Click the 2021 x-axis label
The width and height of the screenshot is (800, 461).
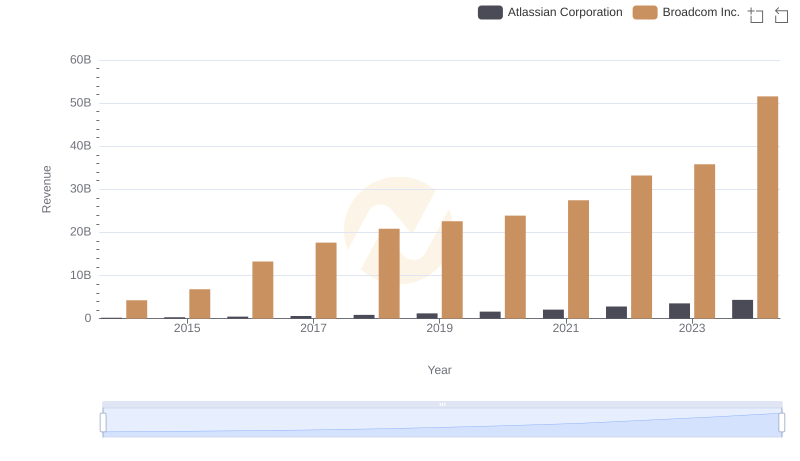[x=566, y=328]
